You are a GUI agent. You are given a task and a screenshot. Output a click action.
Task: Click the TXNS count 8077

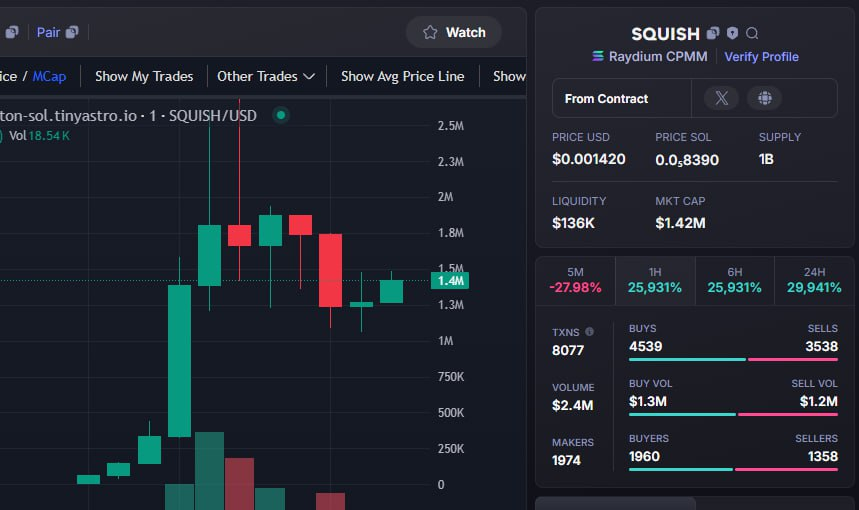click(x=568, y=350)
